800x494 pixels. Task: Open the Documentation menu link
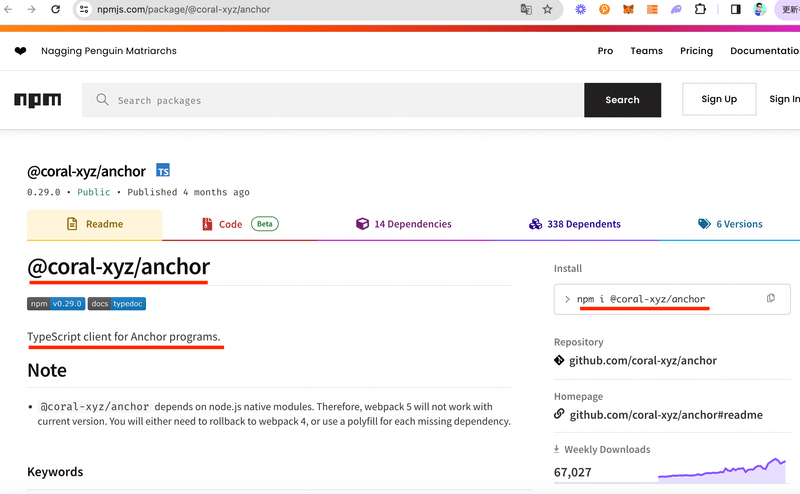pyautogui.click(x=765, y=51)
